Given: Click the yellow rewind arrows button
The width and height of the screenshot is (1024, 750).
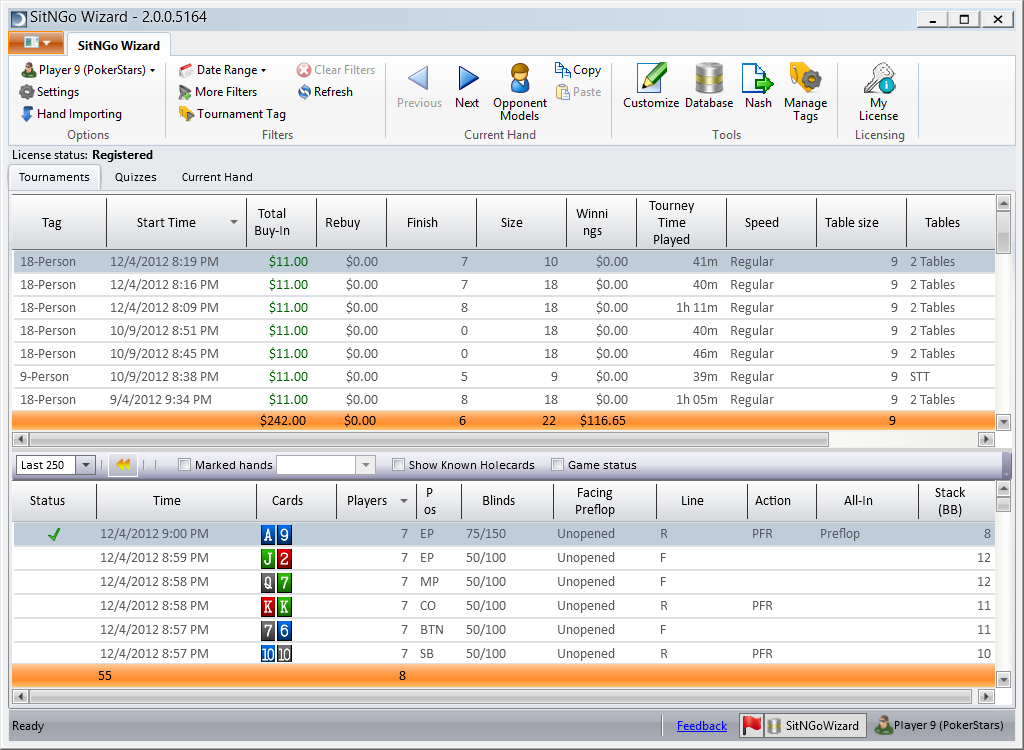Looking at the screenshot, I should tap(123, 465).
